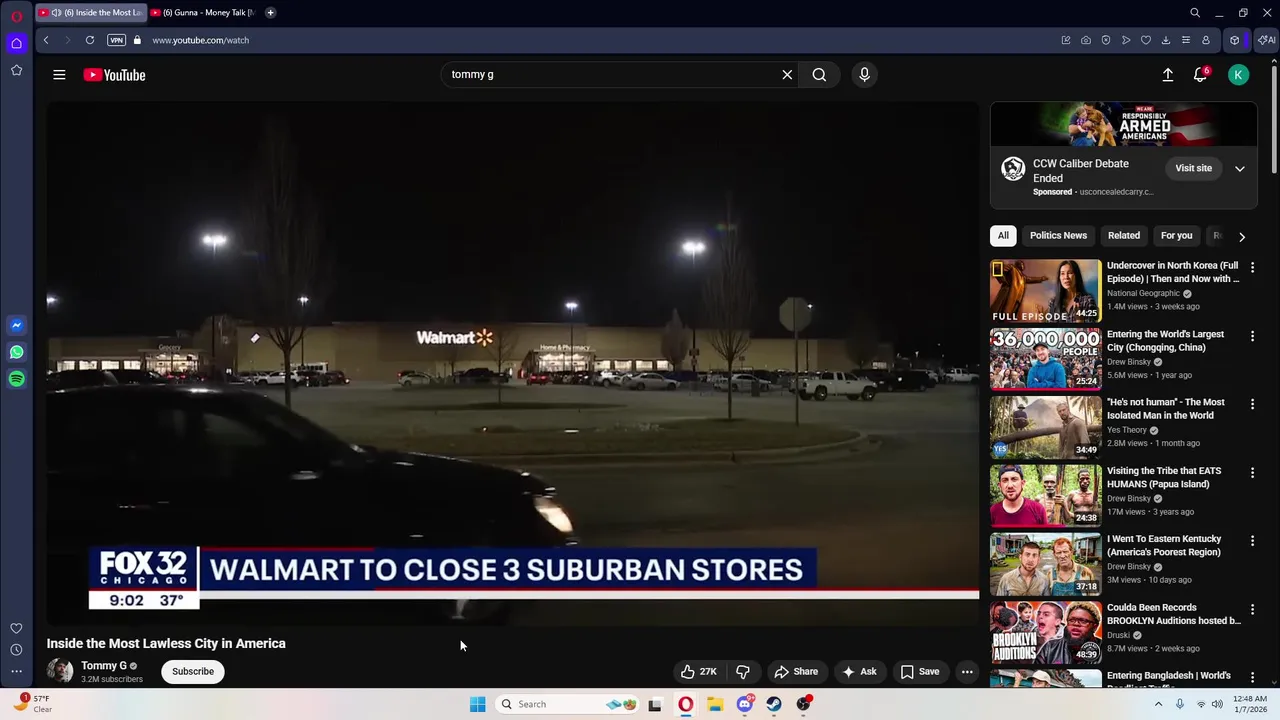Save video to a playlist
This screenshot has width=1280, height=720.
click(920, 672)
